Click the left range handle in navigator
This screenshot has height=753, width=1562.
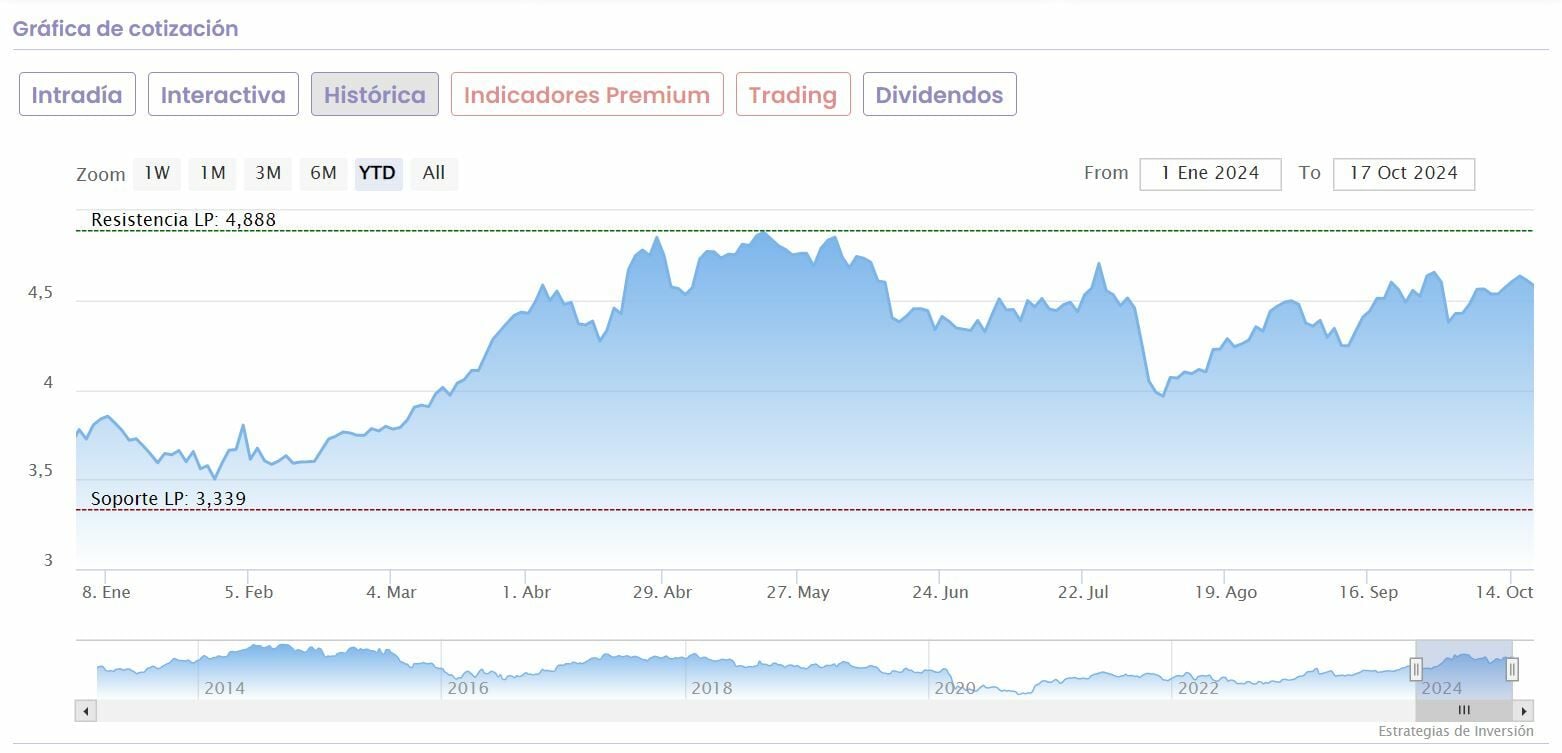pyautogui.click(x=1416, y=669)
